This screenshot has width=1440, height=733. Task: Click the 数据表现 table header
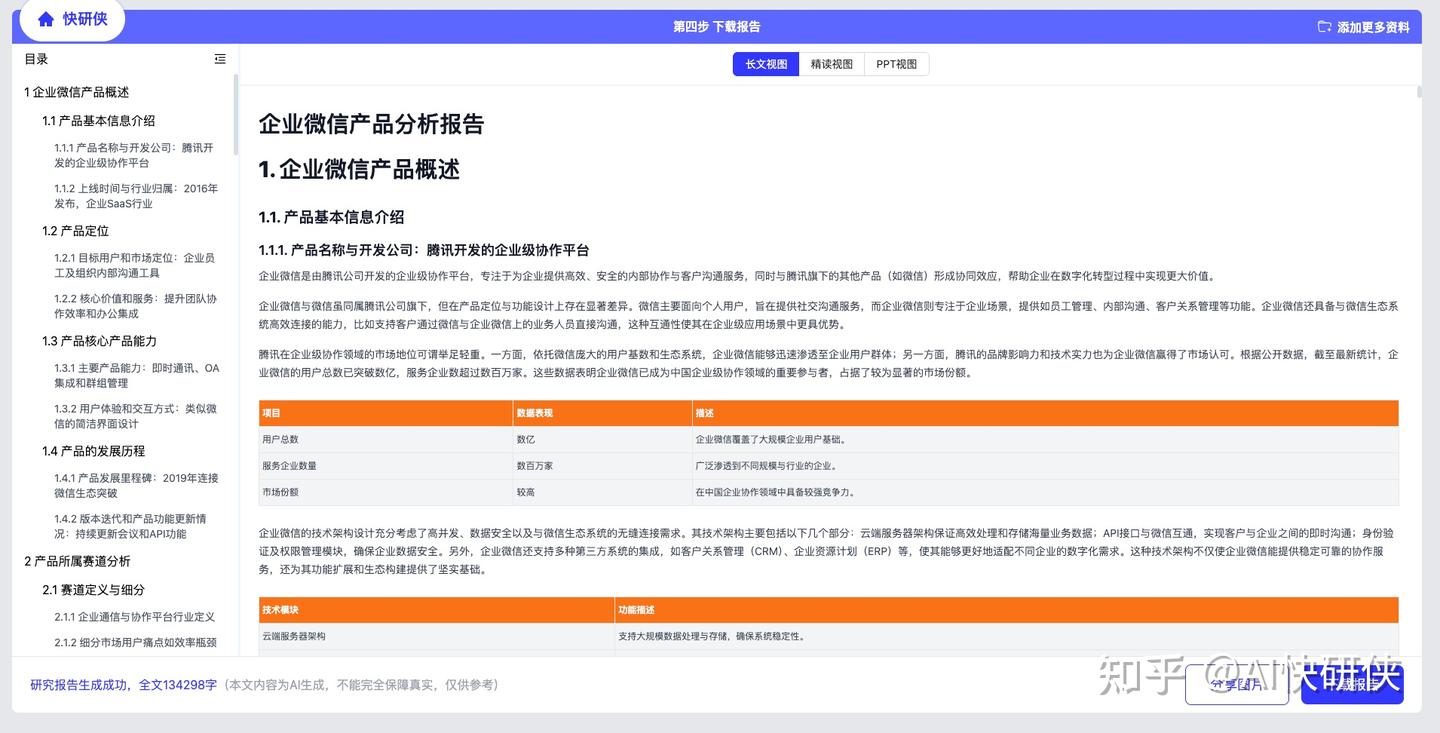pos(603,413)
